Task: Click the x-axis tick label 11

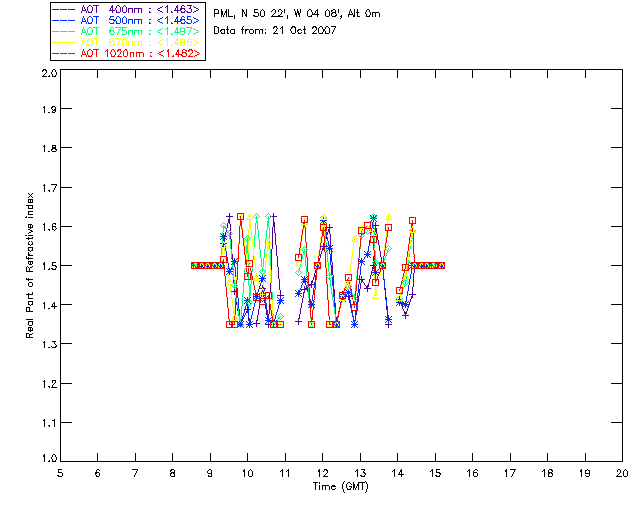Action: point(285,473)
